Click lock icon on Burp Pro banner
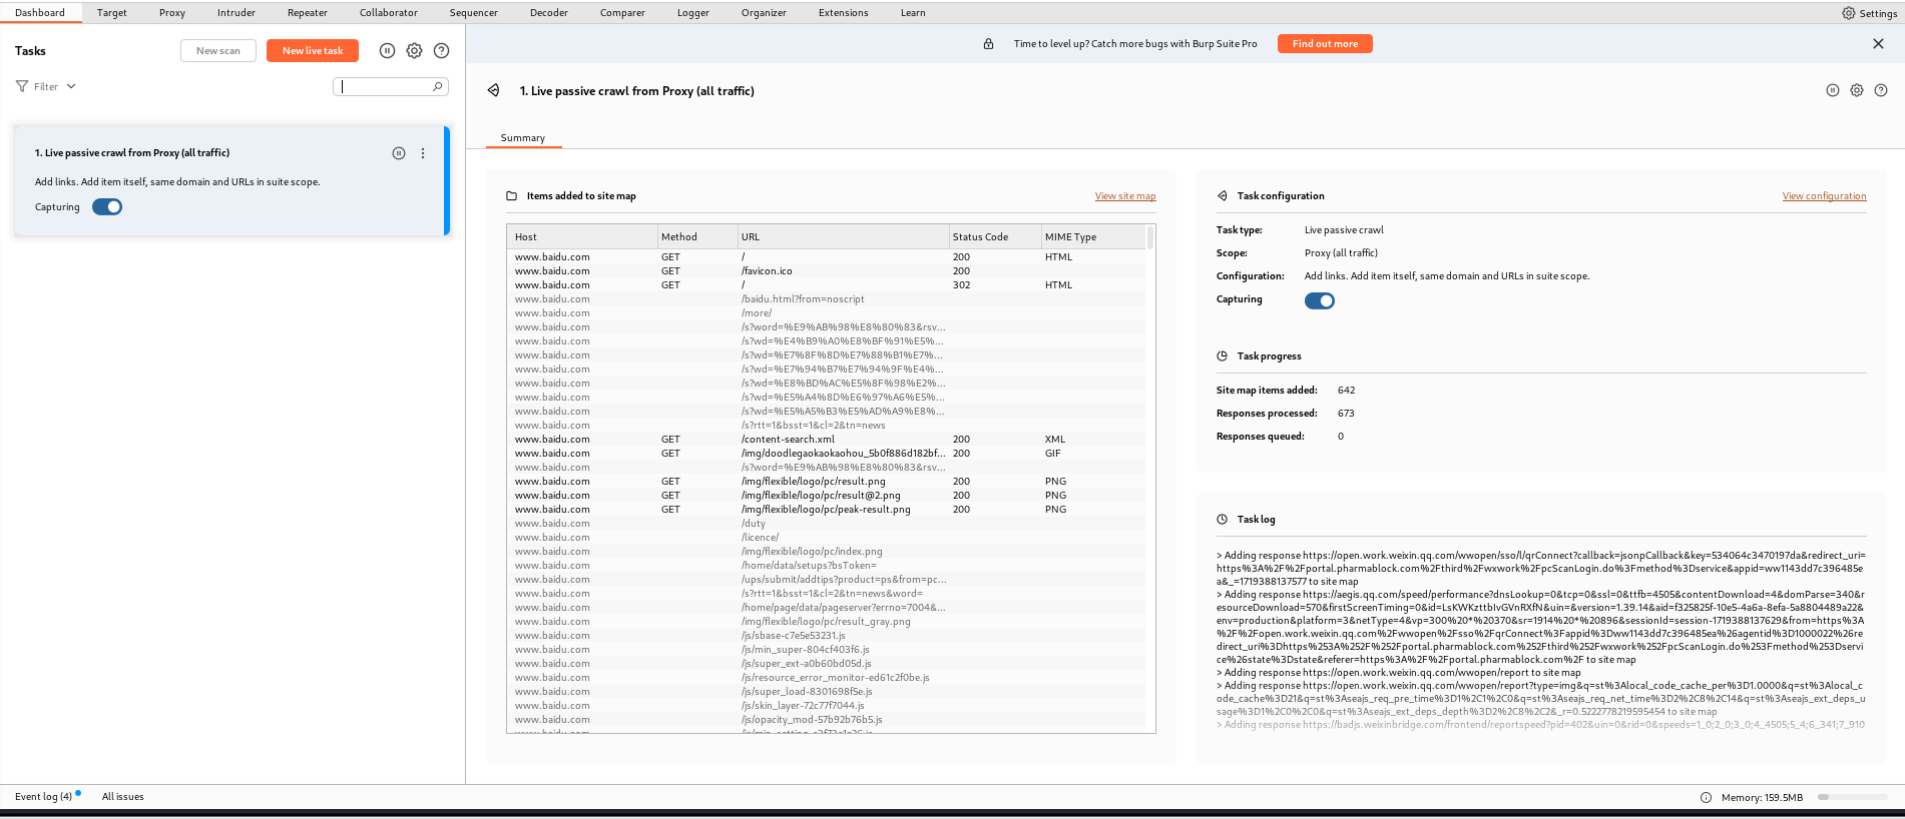Image resolution: width=1905 pixels, height=819 pixels. [988, 44]
